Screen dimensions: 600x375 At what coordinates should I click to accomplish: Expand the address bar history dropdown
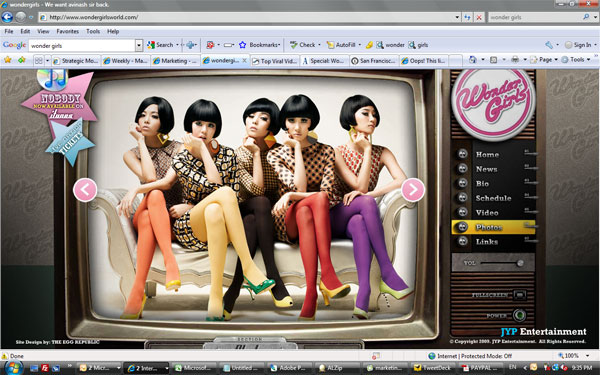[457, 17]
